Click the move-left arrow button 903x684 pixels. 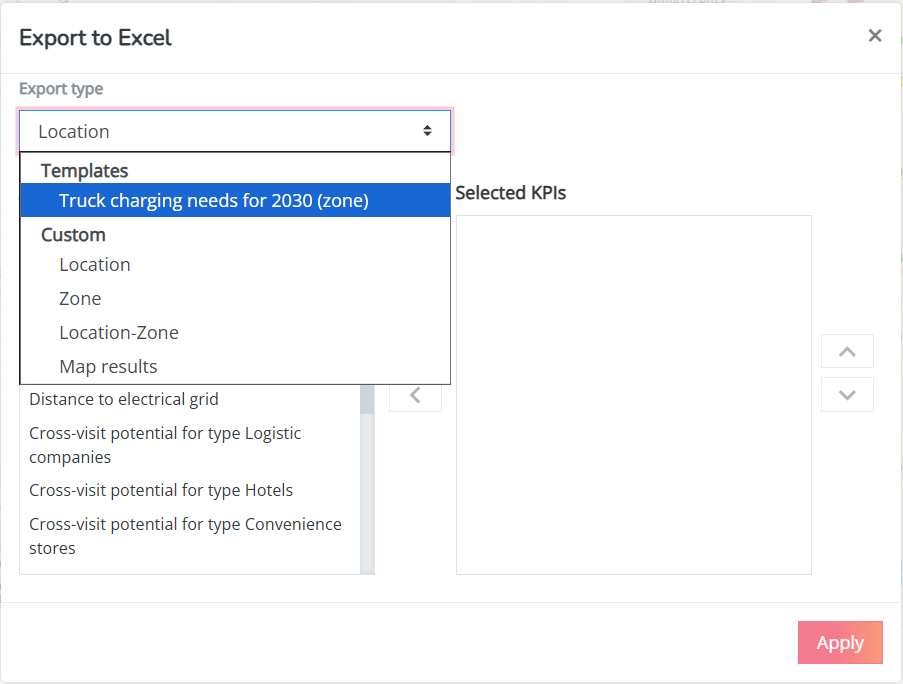pyautogui.click(x=415, y=395)
